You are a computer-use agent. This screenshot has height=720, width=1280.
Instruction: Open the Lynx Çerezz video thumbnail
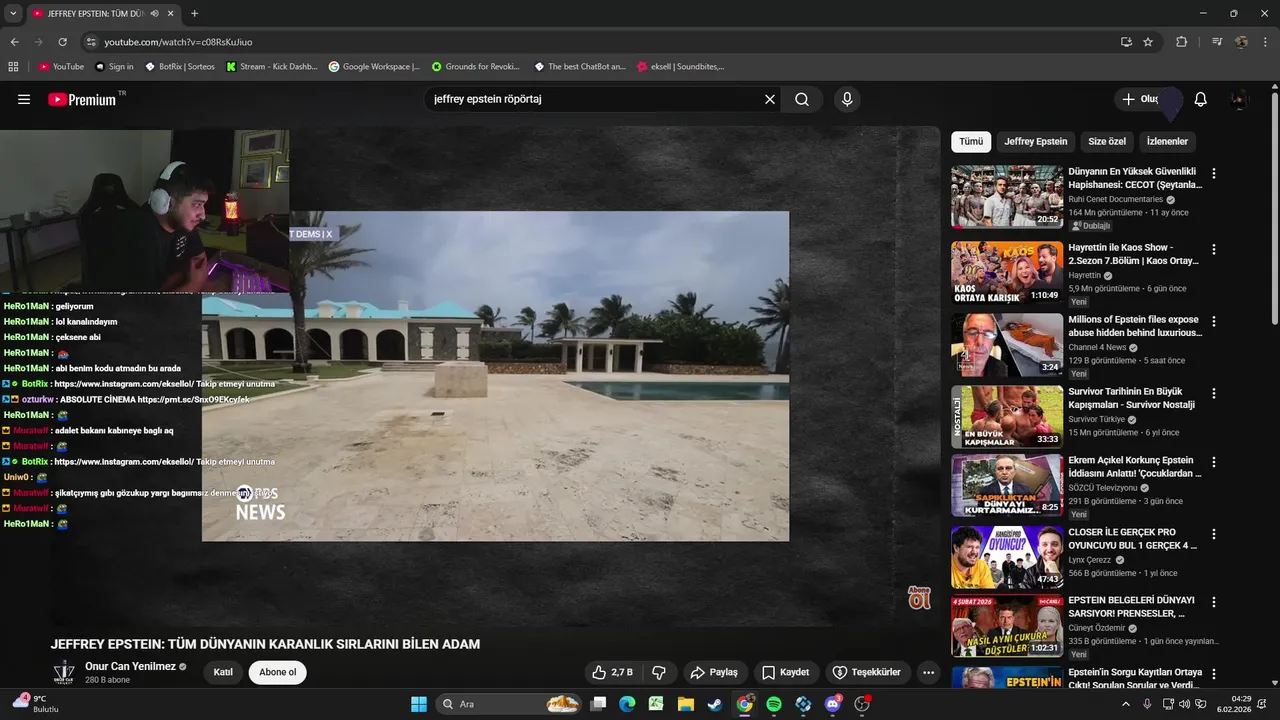[1007, 557]
